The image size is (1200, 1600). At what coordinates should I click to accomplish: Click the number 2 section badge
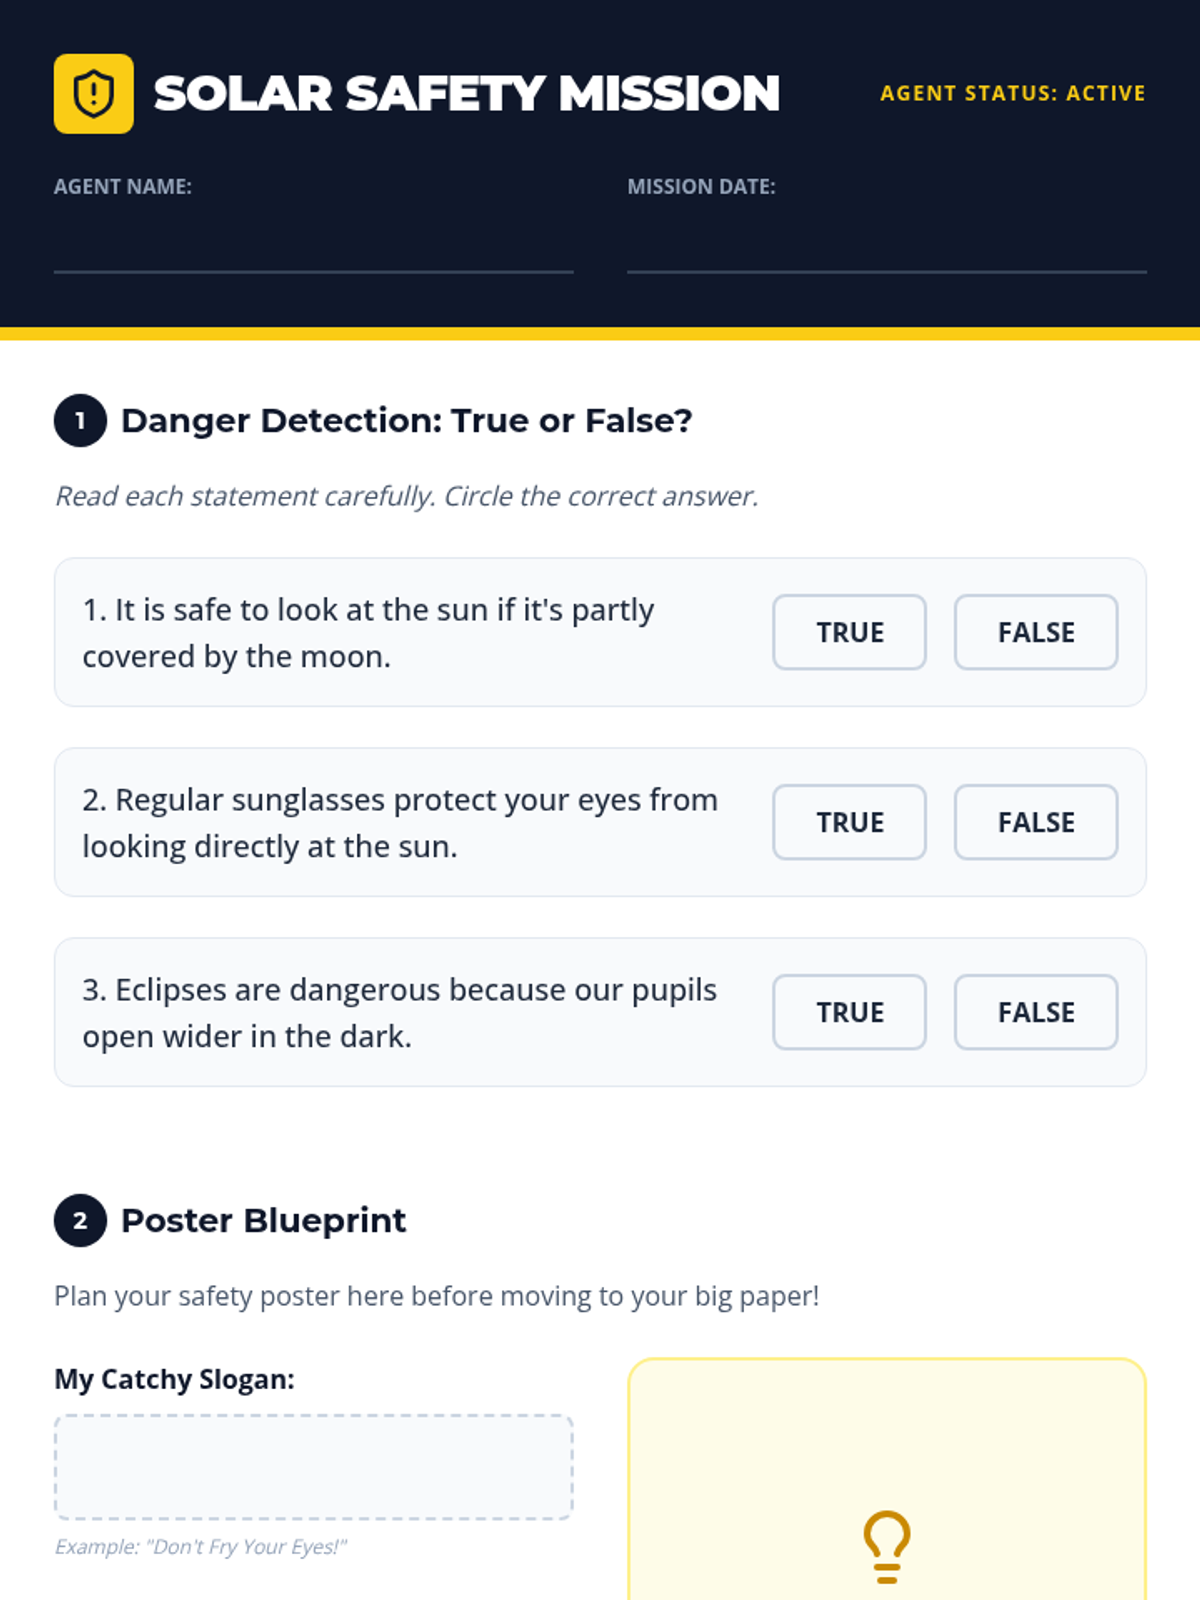[80, 1220]
